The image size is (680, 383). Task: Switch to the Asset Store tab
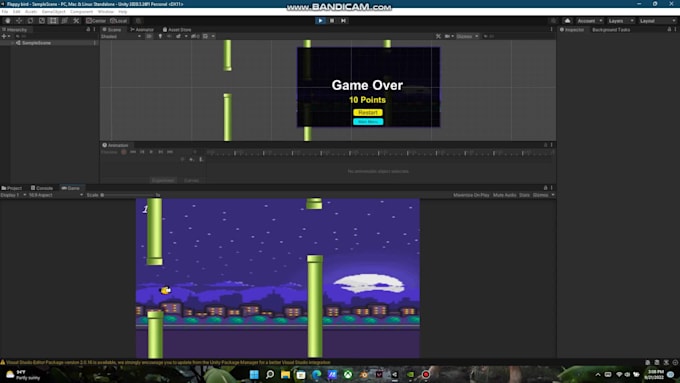177,29
